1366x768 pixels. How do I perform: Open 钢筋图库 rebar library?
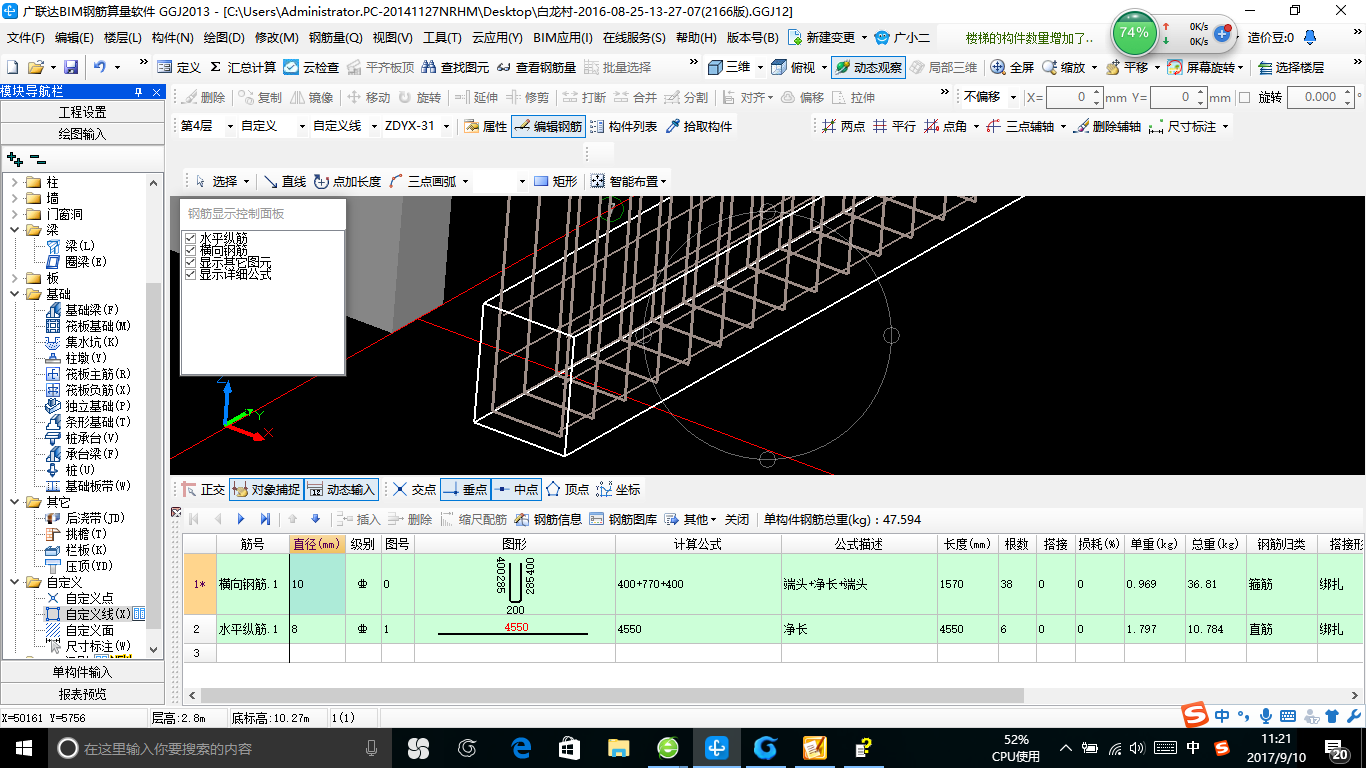(x=623, y=519)
